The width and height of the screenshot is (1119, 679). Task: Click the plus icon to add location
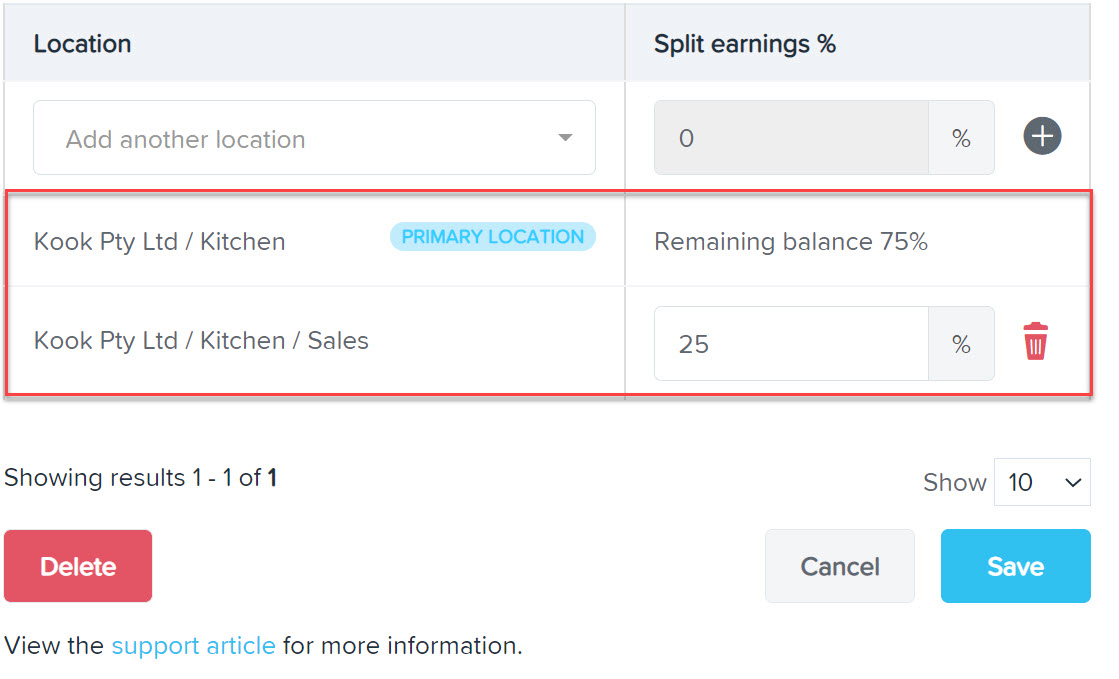1042,136
